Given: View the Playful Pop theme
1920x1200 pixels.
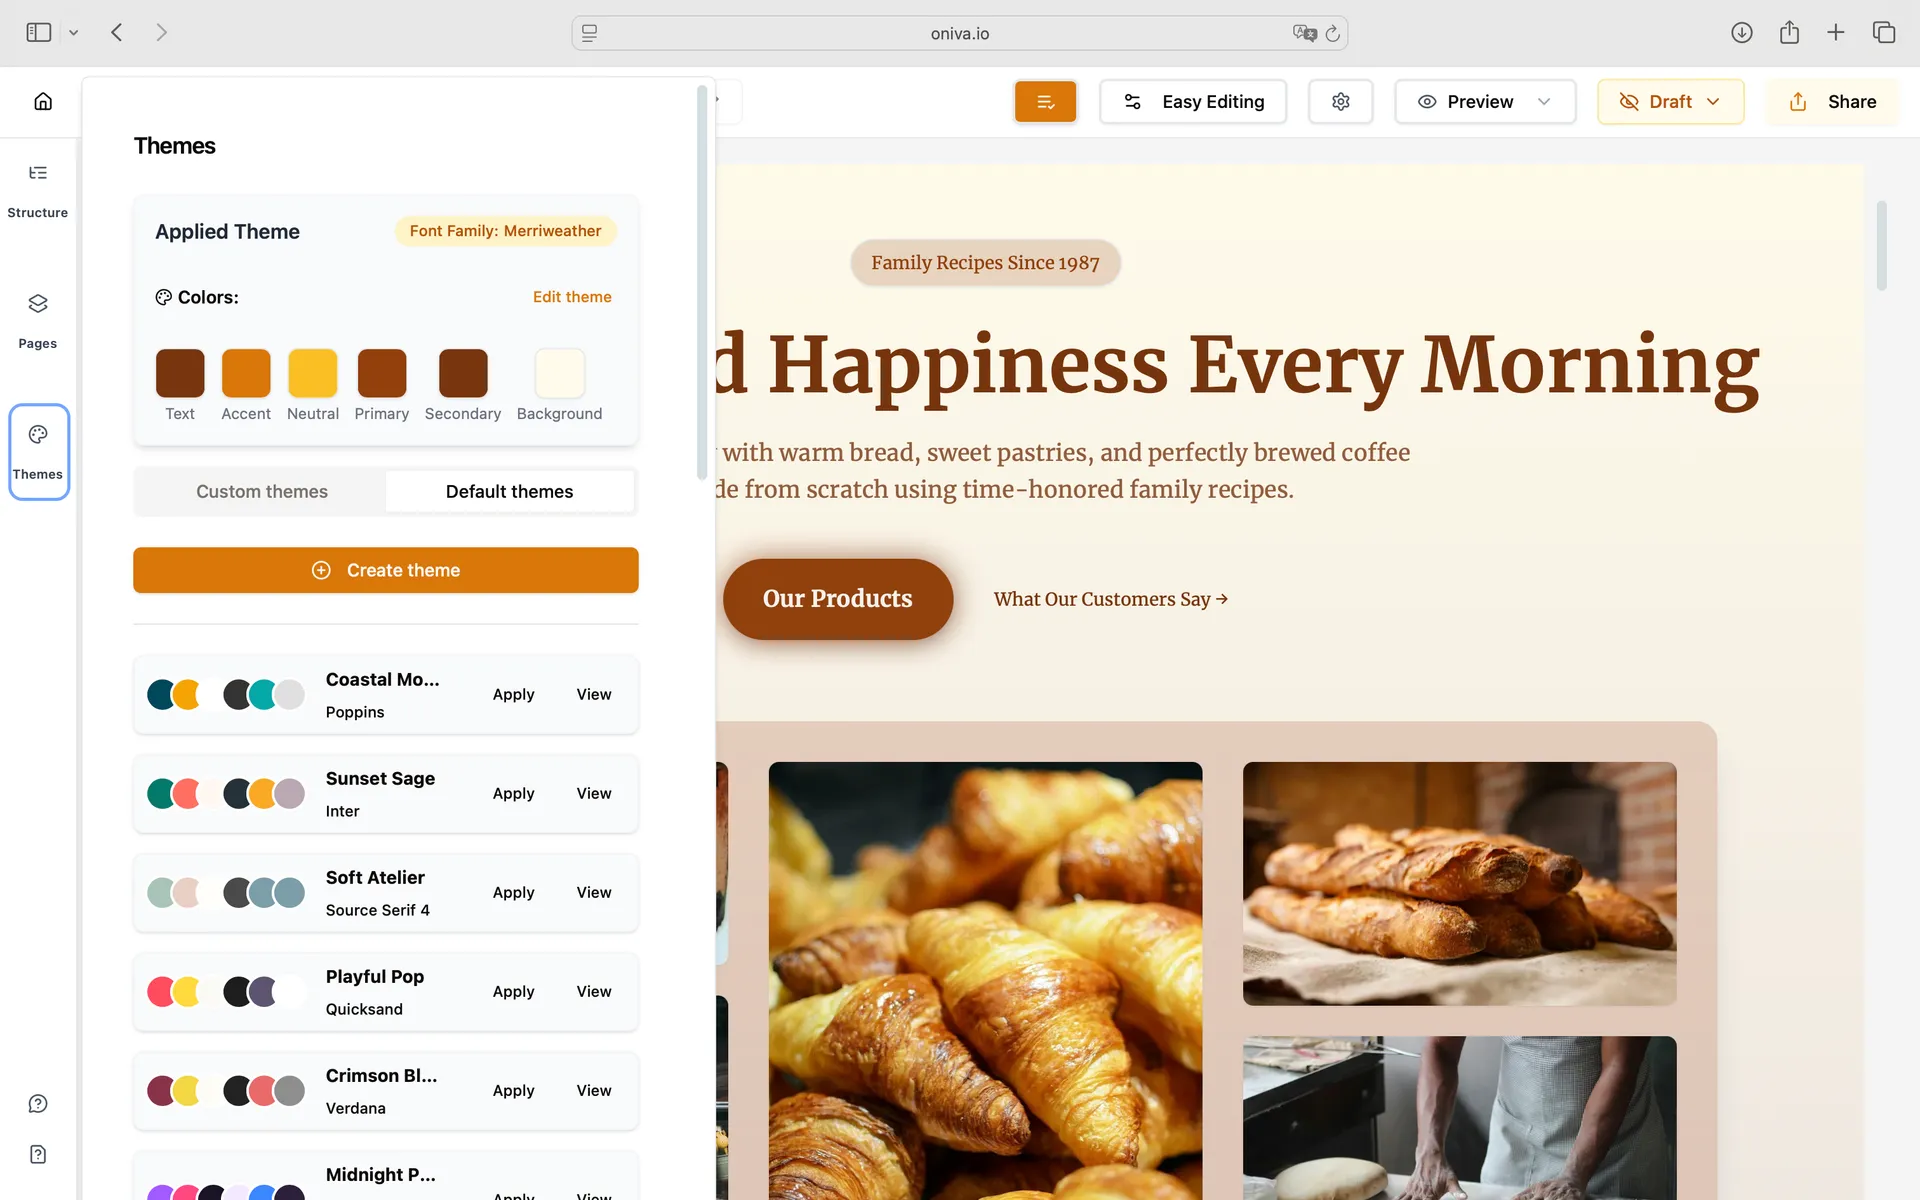Looking at the screenshot, I should click(594, 991).
